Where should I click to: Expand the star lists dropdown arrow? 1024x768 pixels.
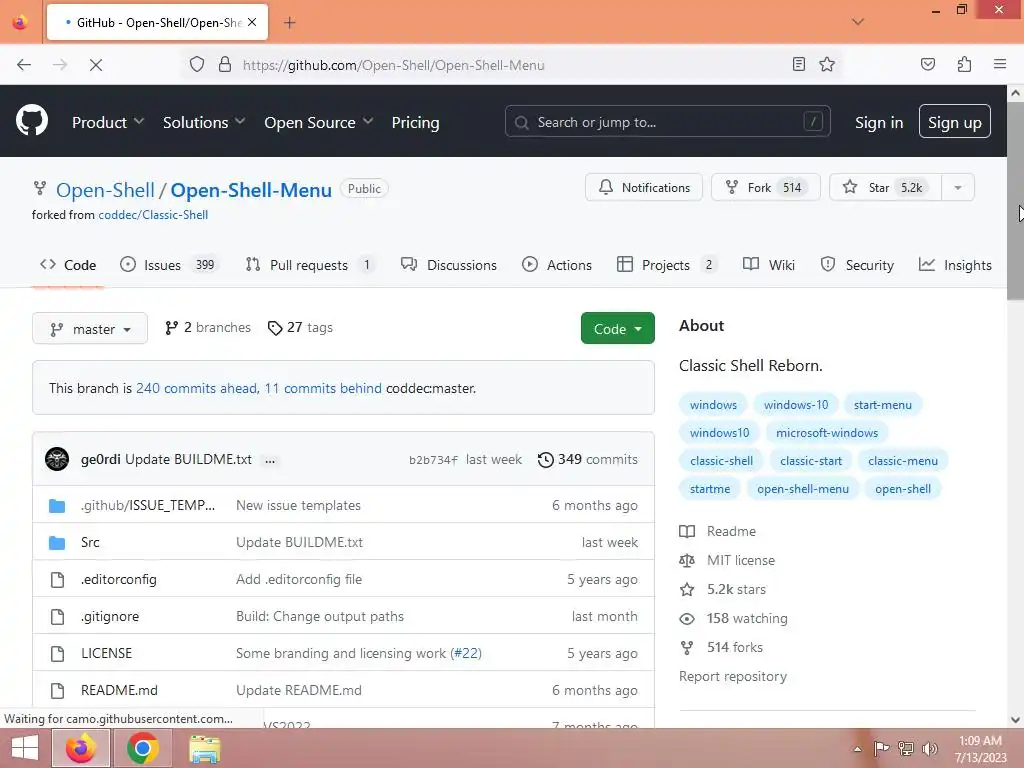click(x=958, y=187)
